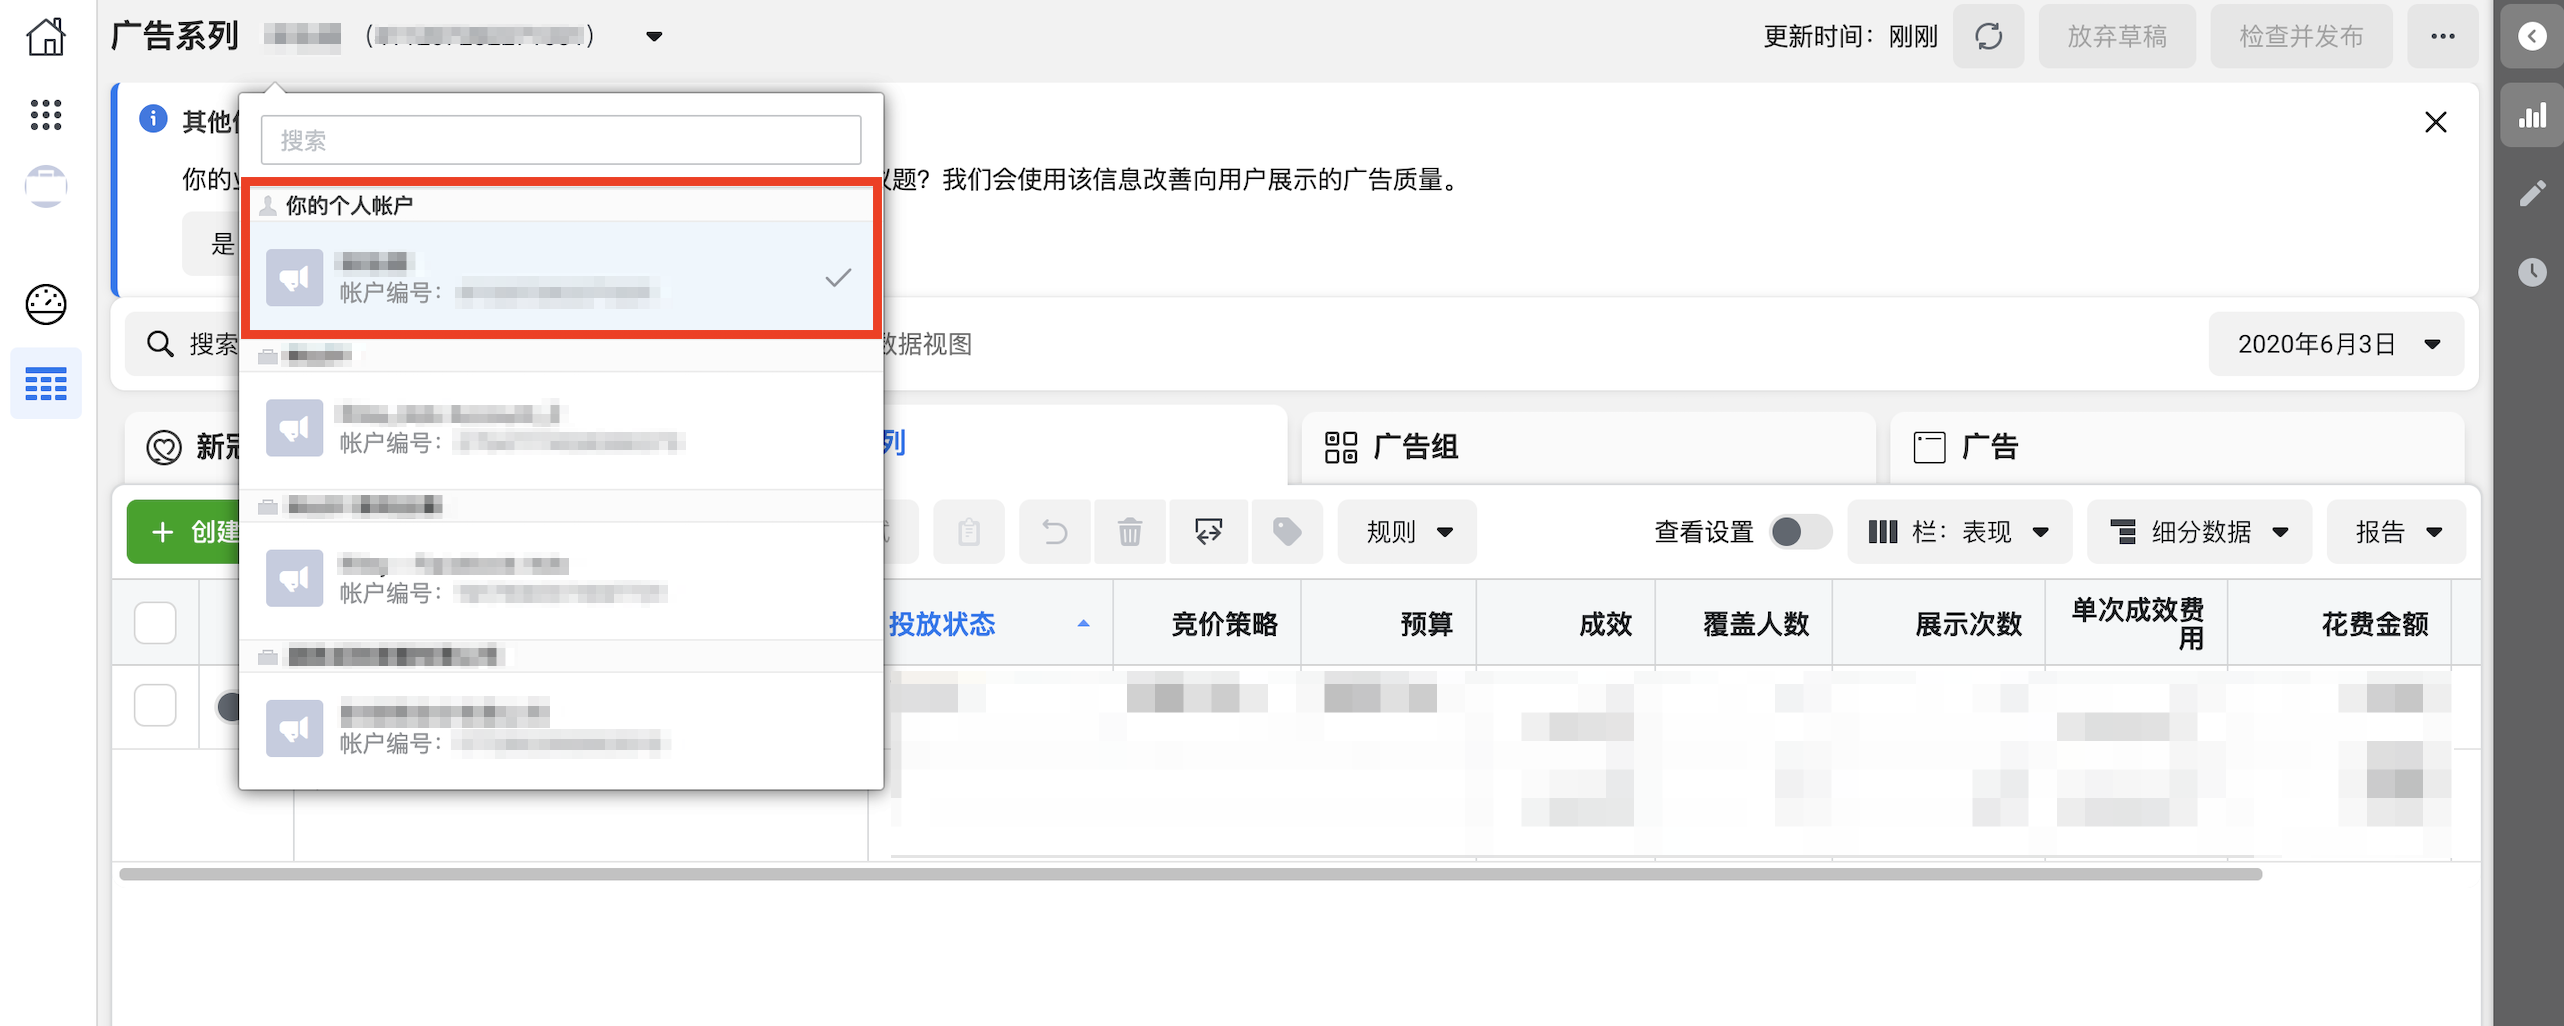This screenshot has width=2564, height=1026.
Task: Click the undo arrow icon in toolbar
Action: (1054, 532)
